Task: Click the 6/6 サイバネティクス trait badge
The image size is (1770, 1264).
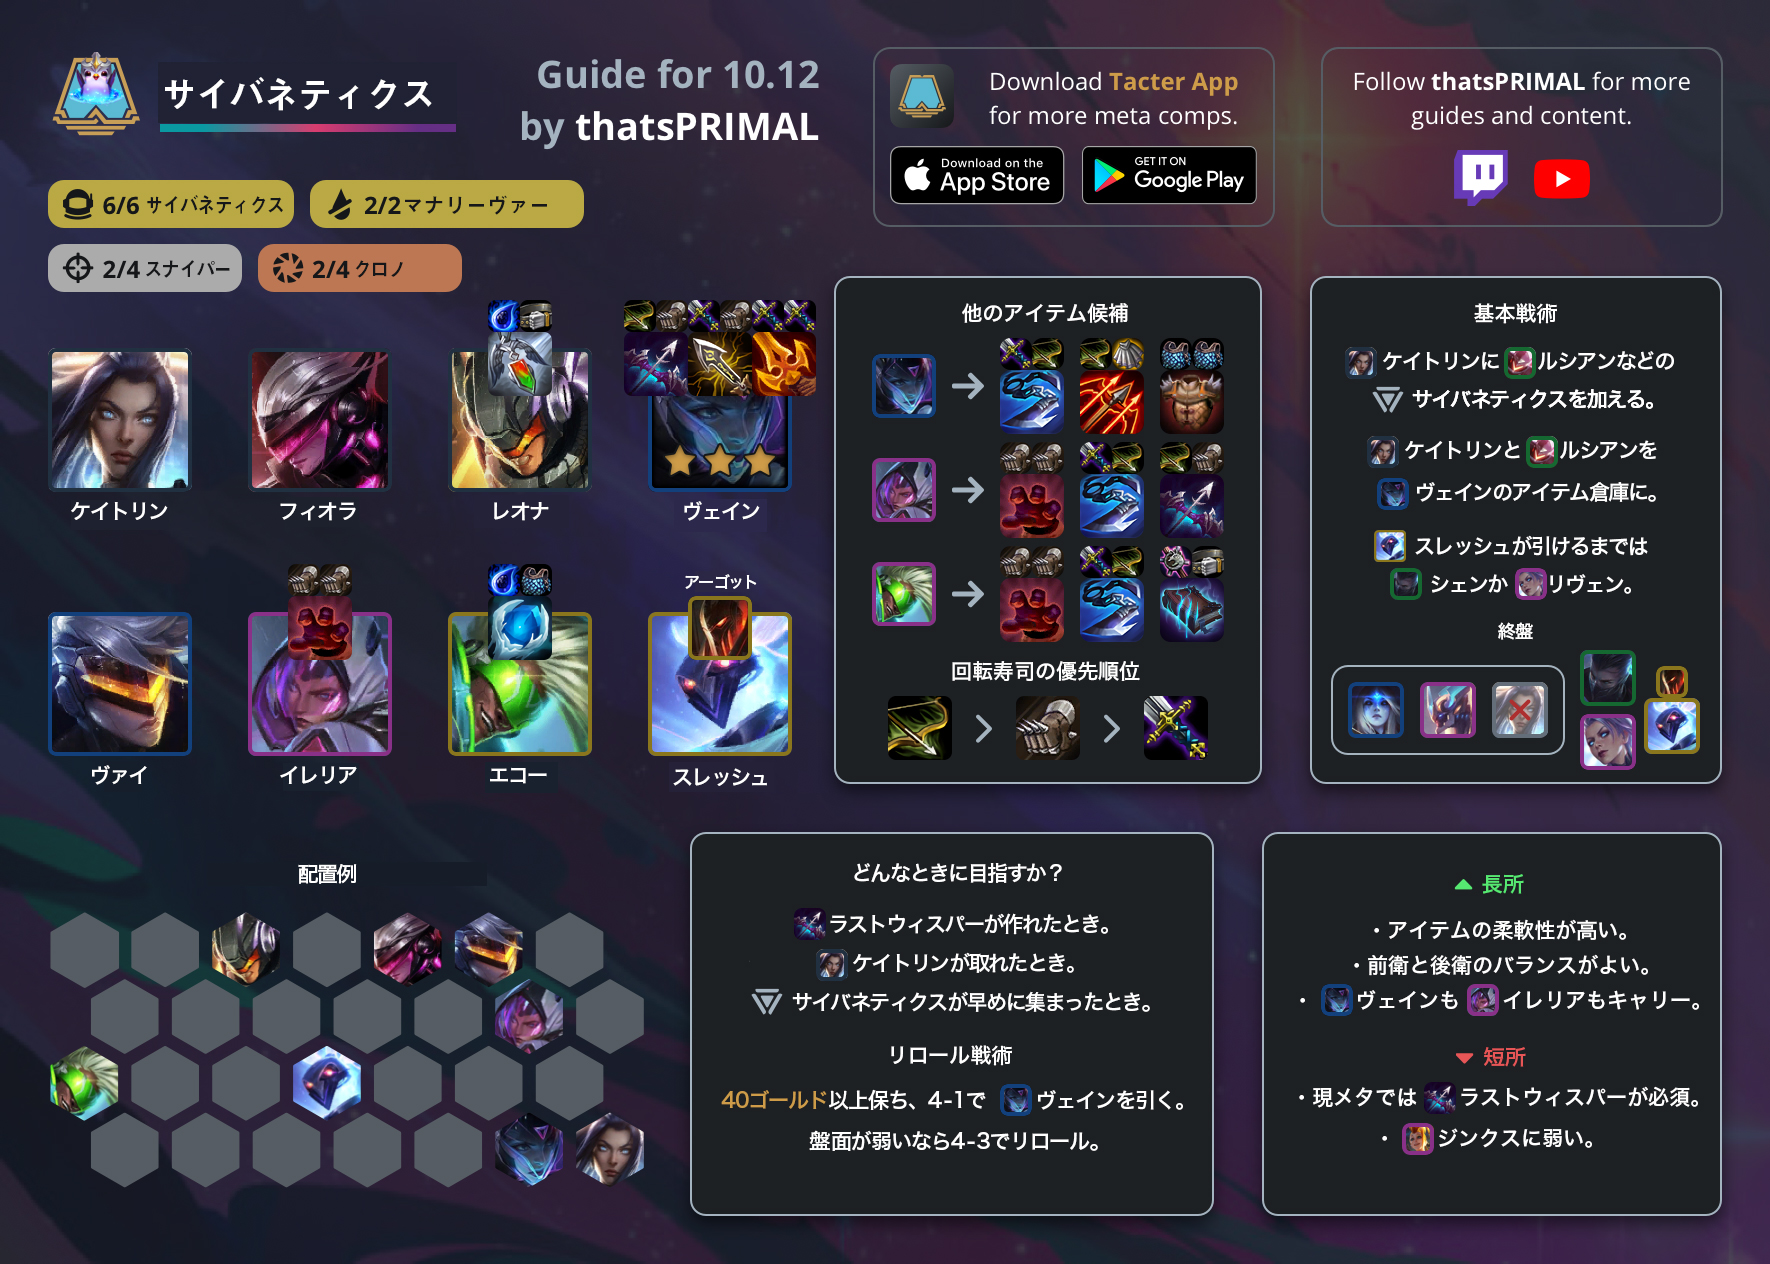Action: click(x=171, y=205)
